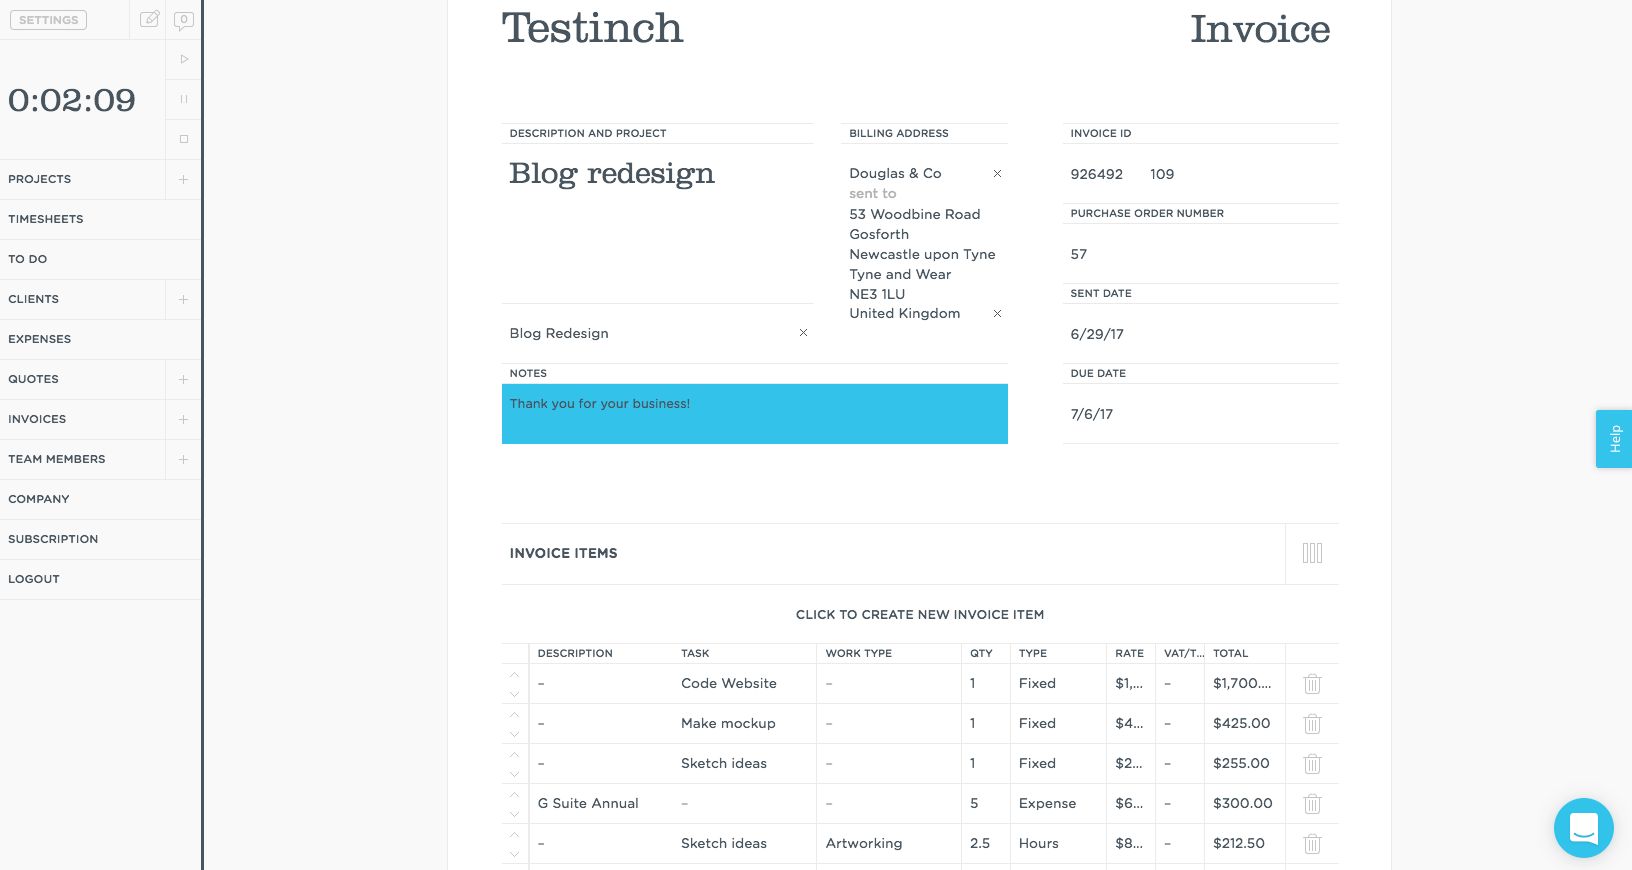Move Code Website item down
Image resolution: width=1632 pixels, height=870 pixels.
pyautogui.click(x=515, y=693)
